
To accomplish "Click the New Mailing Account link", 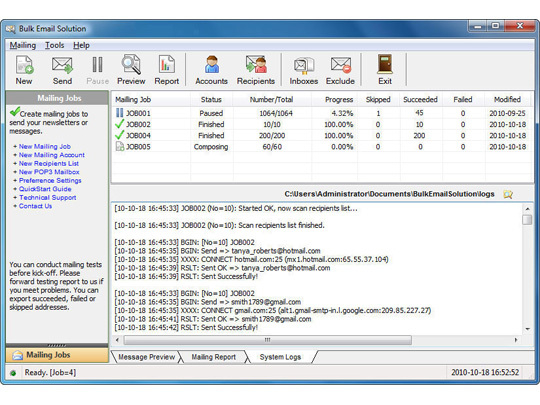I will tap(52, 155).
